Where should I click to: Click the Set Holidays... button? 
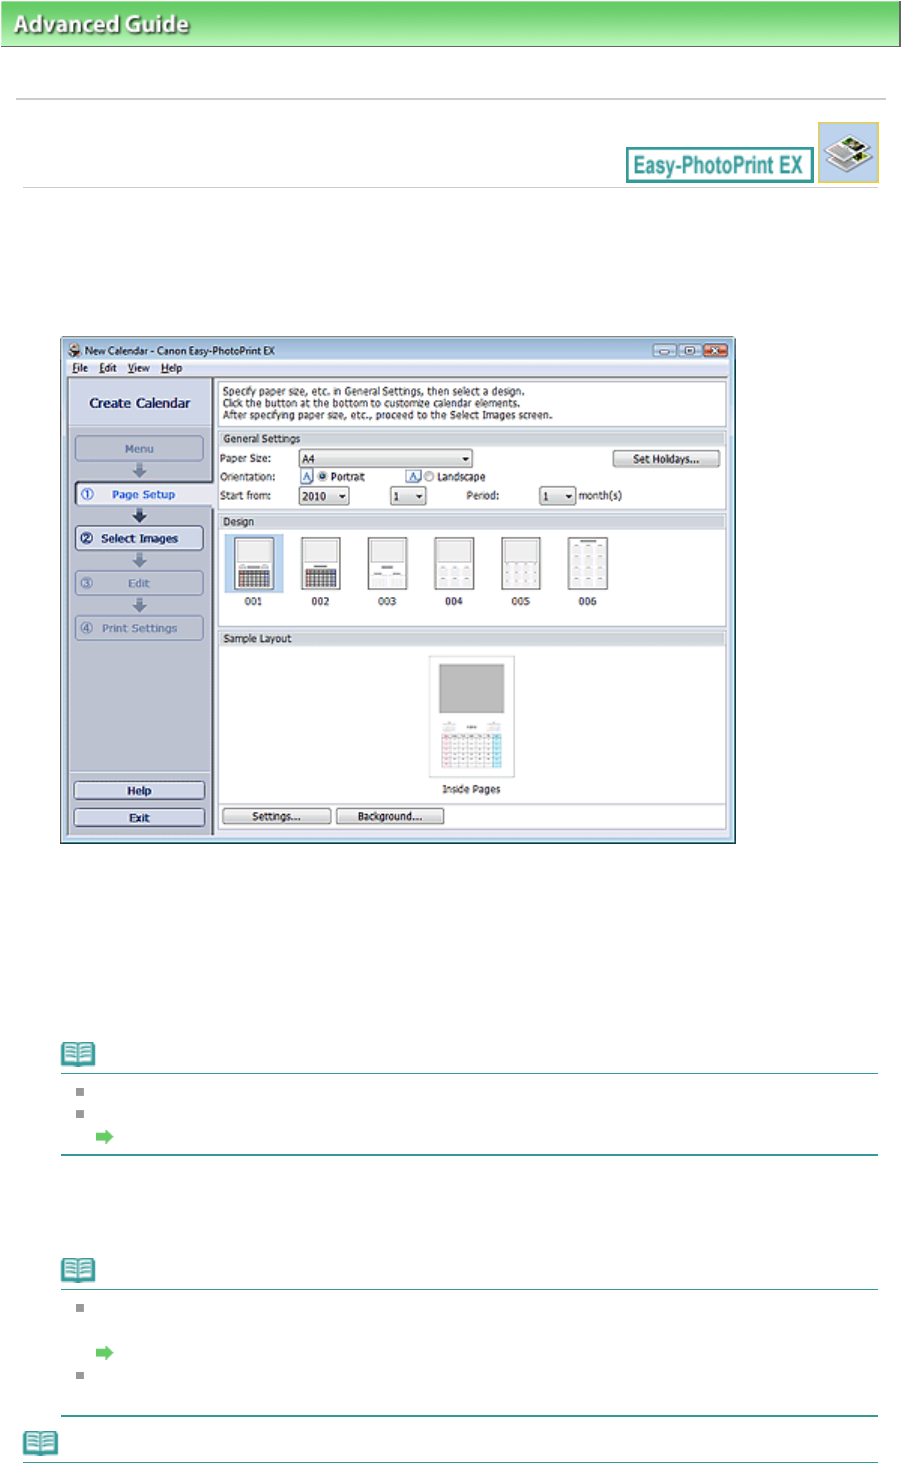pyautogui.click(x=666, y=459)
